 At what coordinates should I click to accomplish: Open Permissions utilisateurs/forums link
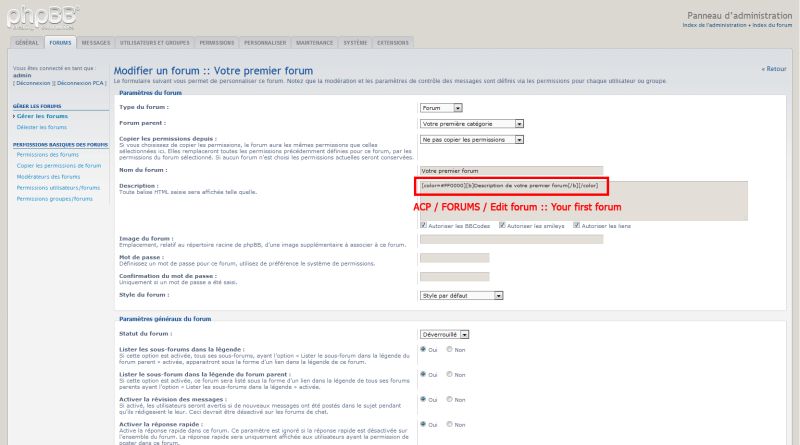pos(58,188)
